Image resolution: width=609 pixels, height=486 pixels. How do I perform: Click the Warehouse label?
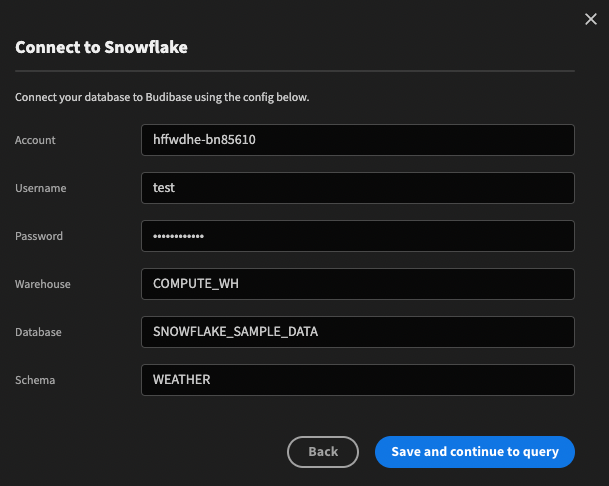coord(43,284)
